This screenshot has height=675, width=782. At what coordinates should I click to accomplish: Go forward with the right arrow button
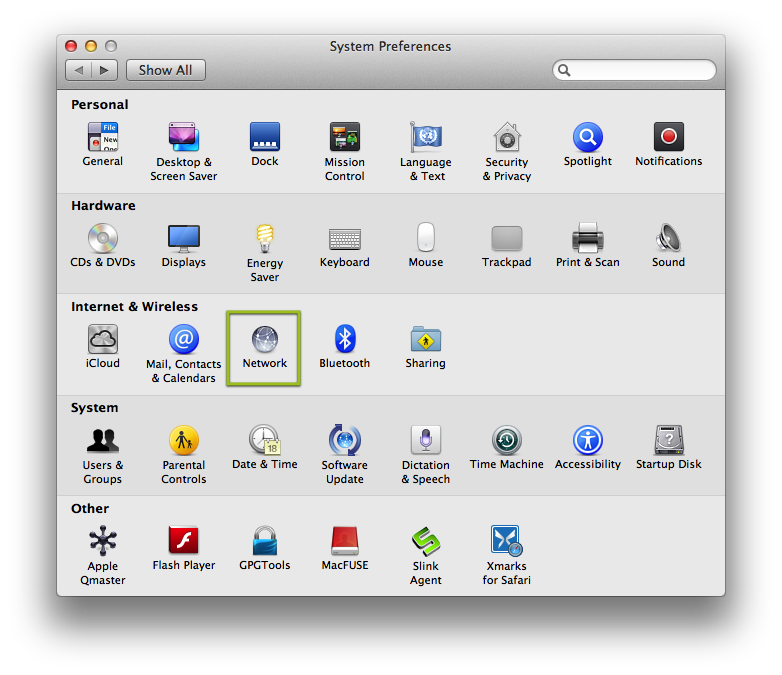coord(105,70)
